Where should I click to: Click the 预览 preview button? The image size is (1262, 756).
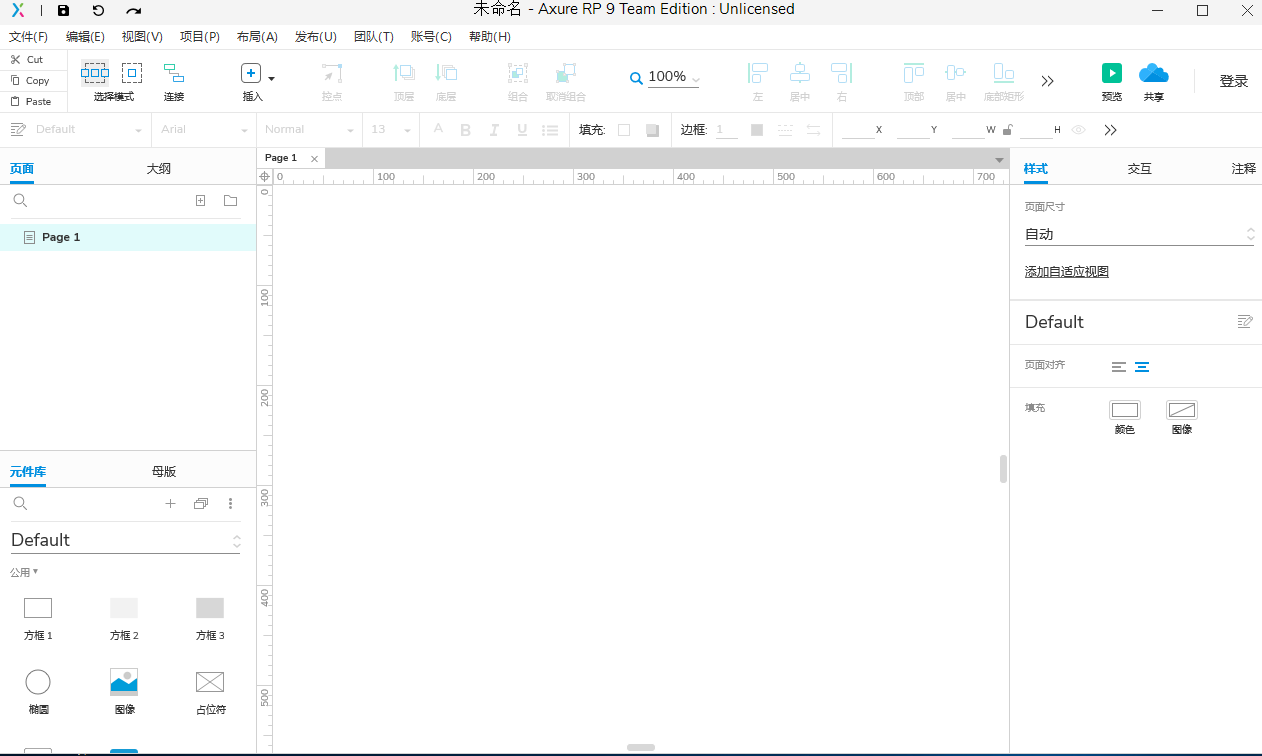pyautogui.click(x=1112, y=73)
